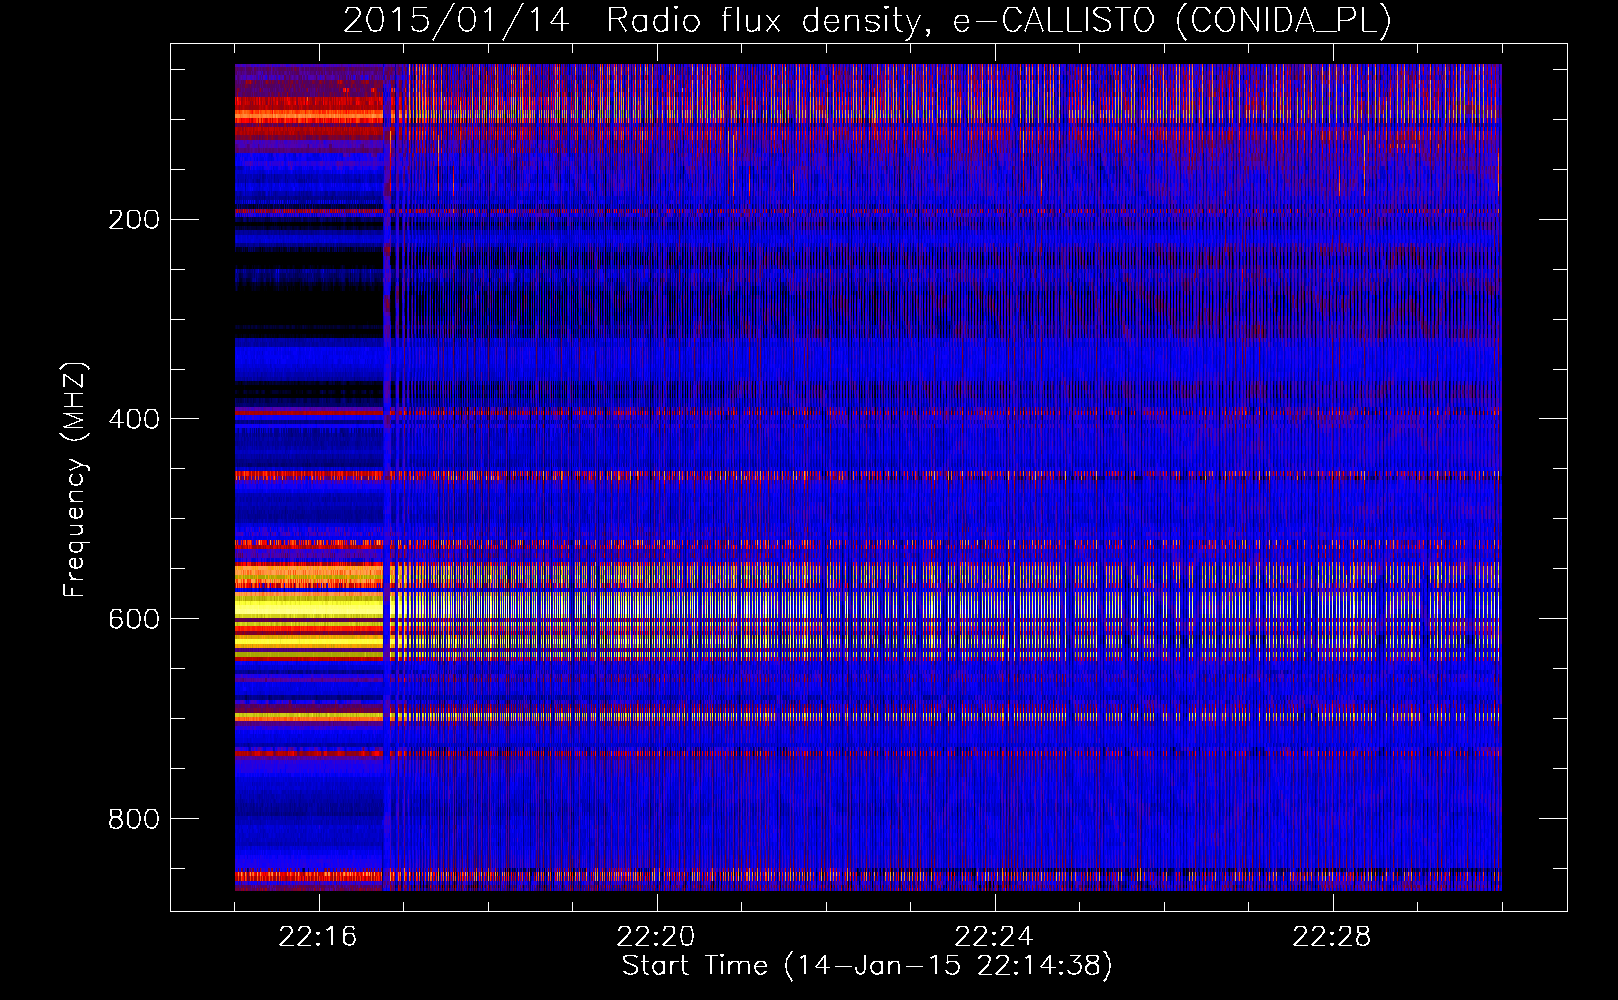Image resolution: width=1618 pixels, height=1000 pixels.
Task: Select the 22:28 time tick label
Action: (x=1332, y=937)
